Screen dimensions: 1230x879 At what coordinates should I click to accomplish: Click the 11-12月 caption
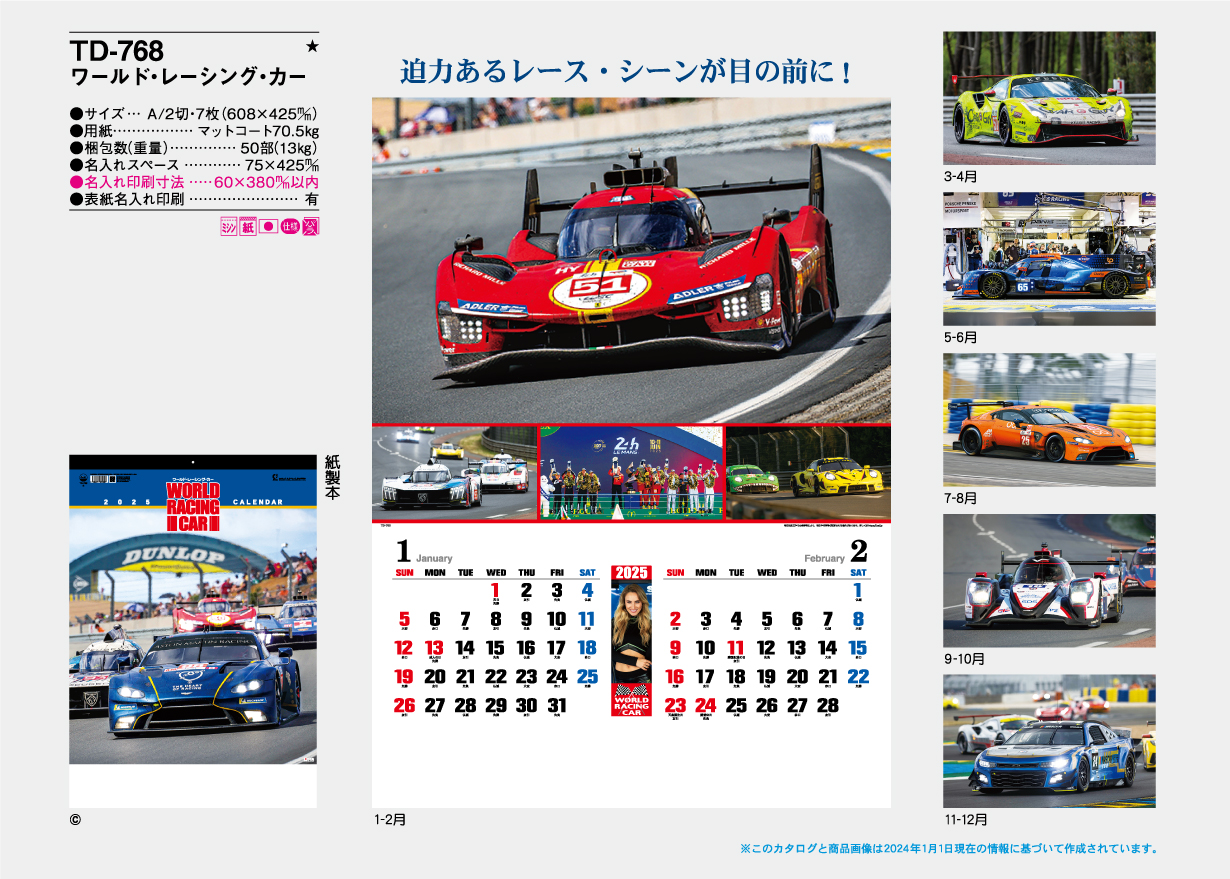click(967, 820)
